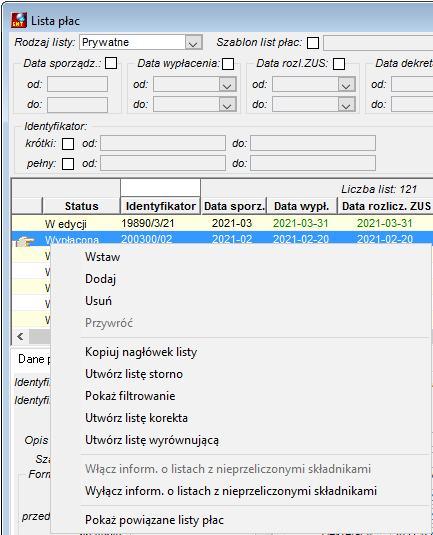Sort by Data rozlicz. ZUS column header
Screen dimensions: 433x535
click(386, 206)
